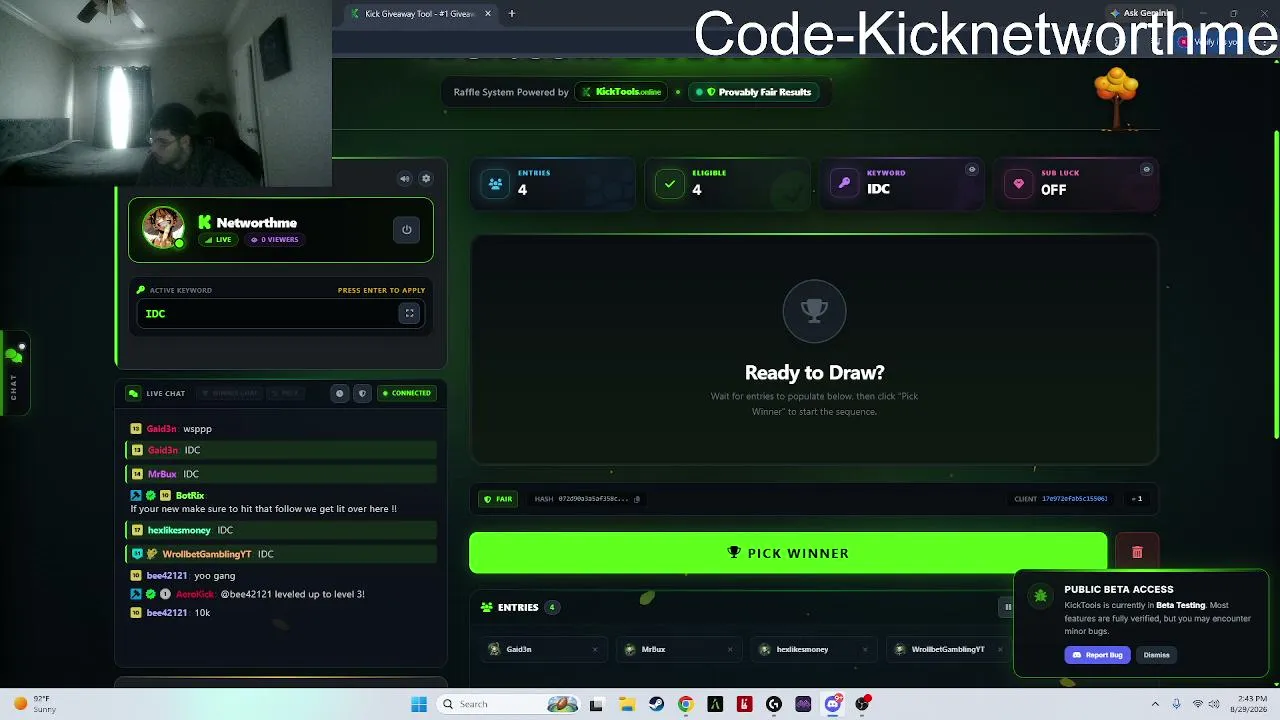This screenshot has width=1280, height=720.
Task: Open settings via the gear icon
Action: [426, 179]
